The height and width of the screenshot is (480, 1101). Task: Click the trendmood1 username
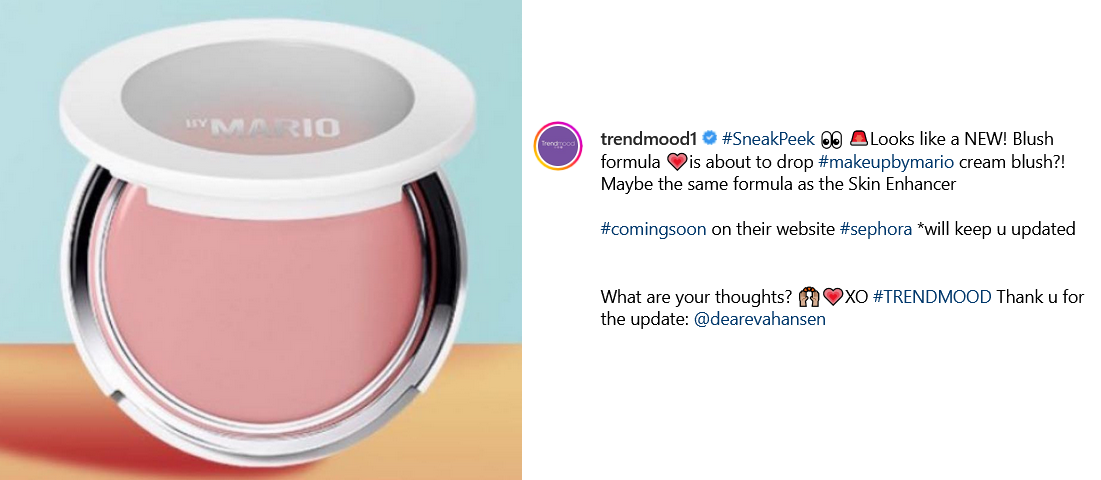click(647, 139)
